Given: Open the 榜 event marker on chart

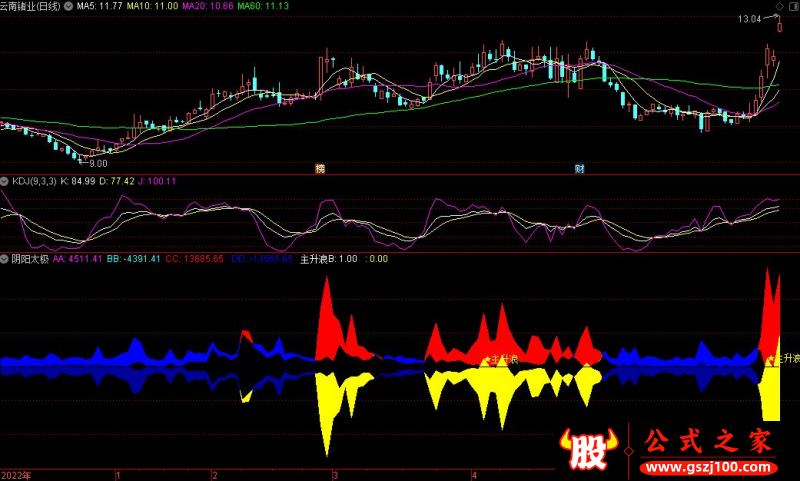Looking at the screenshot, I should (x=320, y=168).
